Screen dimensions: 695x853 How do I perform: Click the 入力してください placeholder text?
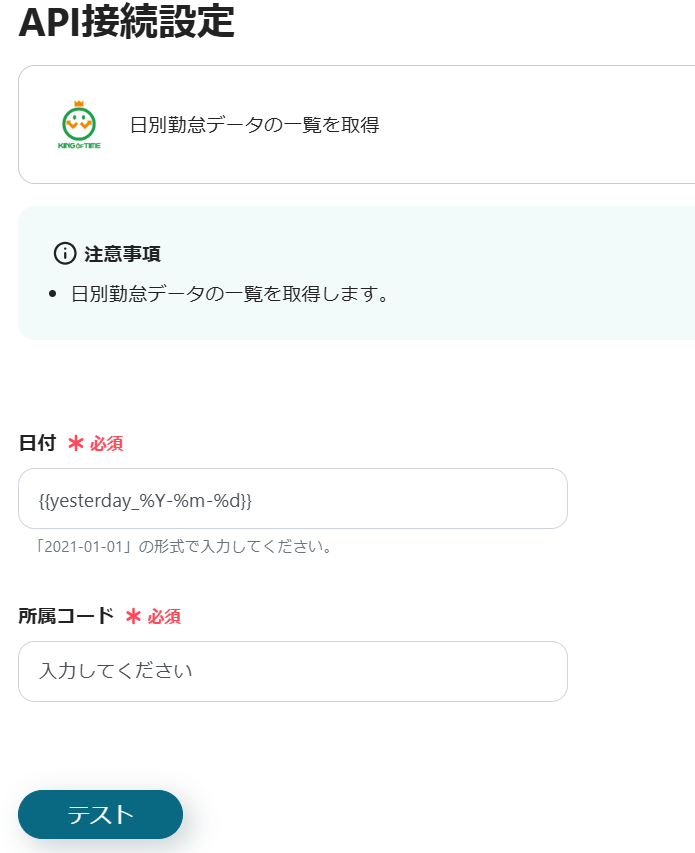pos(115,671)
